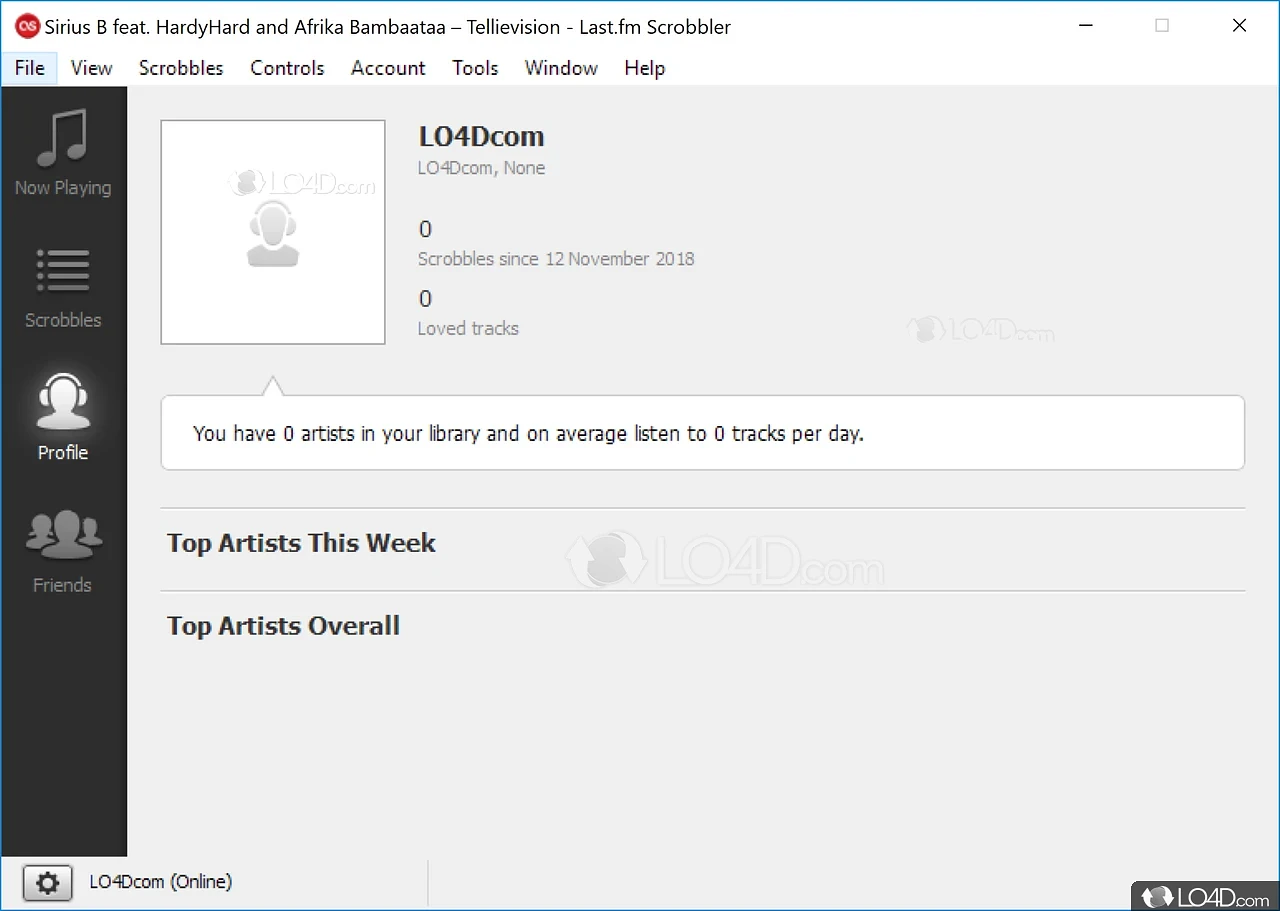Click the 'Top Artists This Week' heading
This screenshot has width=1280, height=911.
pos(301,543)
